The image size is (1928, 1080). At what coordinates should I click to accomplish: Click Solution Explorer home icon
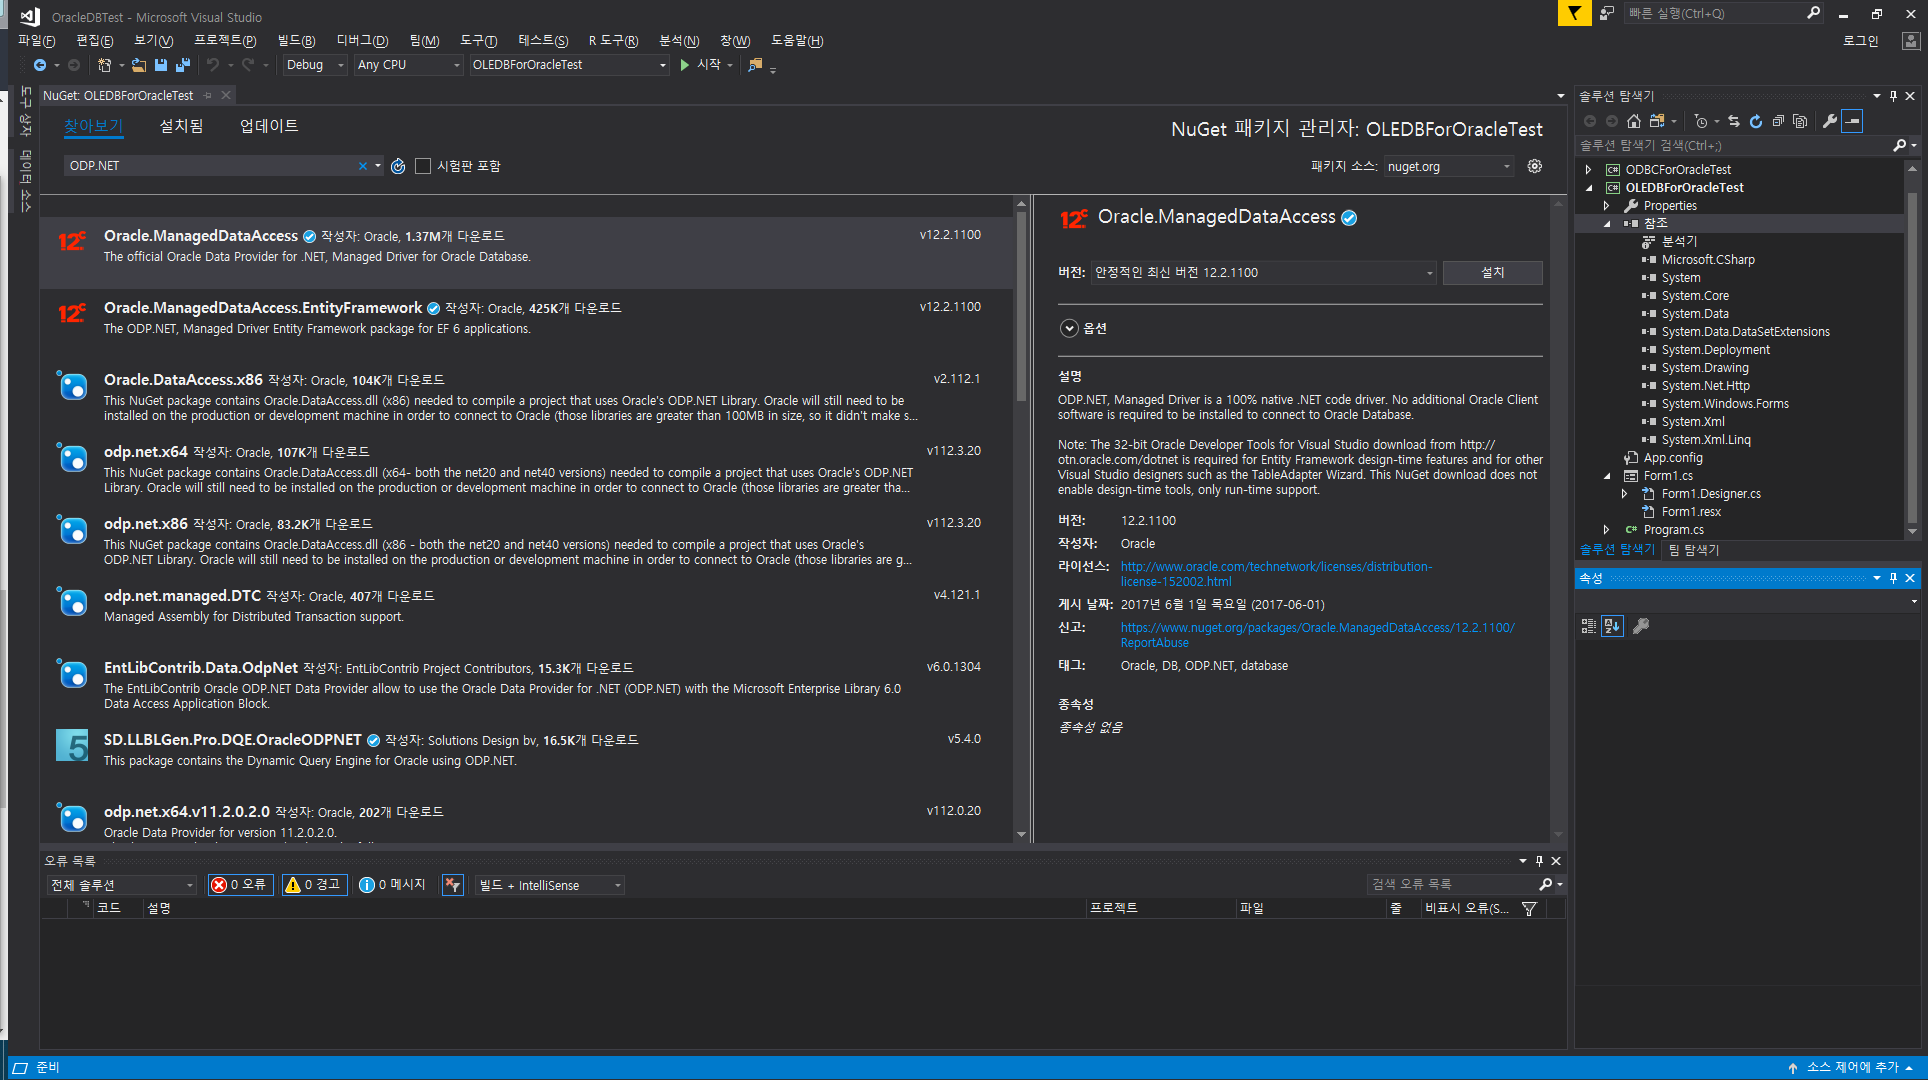click(1634, 121)
